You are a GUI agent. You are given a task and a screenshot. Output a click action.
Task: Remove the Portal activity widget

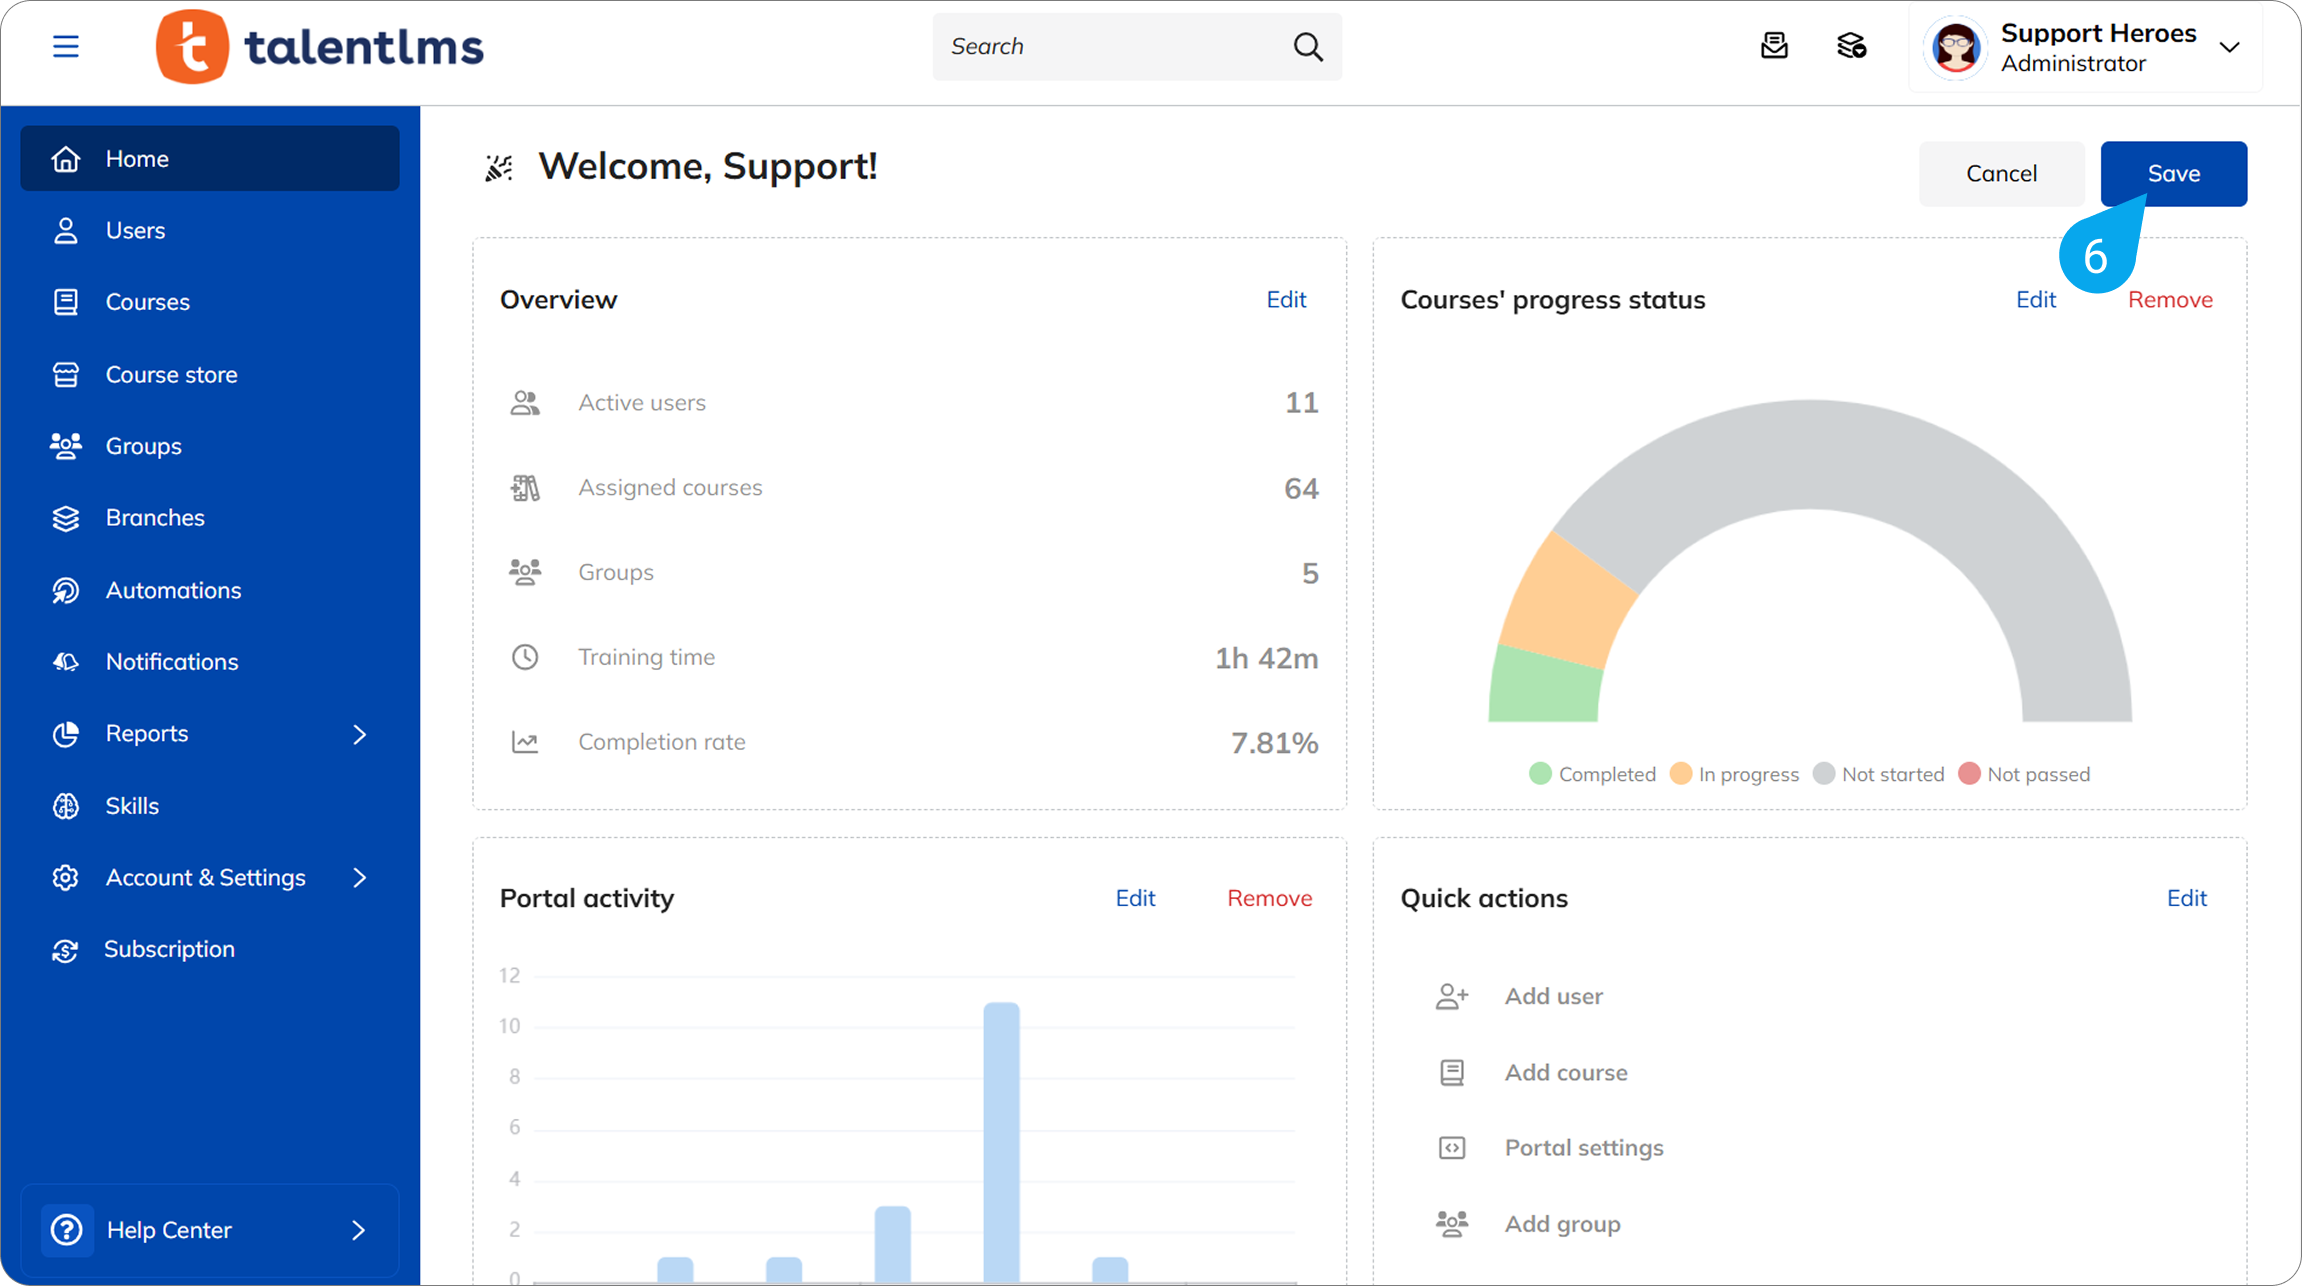[1269, 898]
